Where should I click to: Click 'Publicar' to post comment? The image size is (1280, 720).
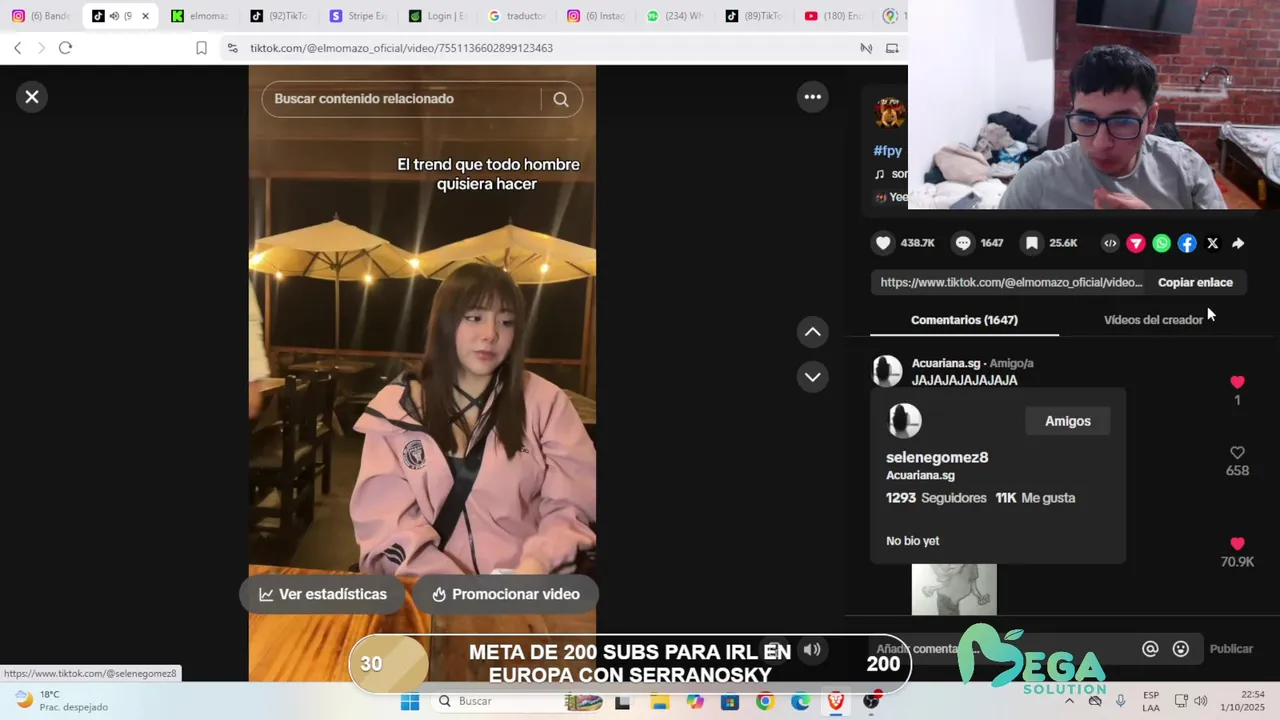pos(1231,649)
